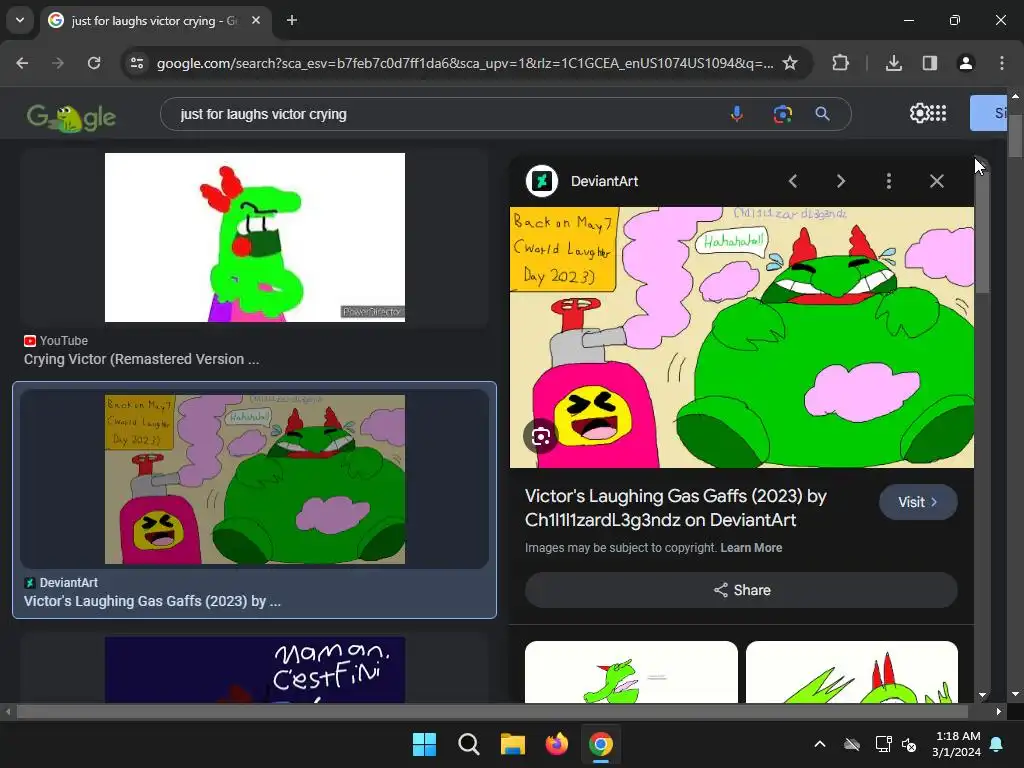
Task: Open the related image of green lizard on left
Action: [x=631, y=672]
